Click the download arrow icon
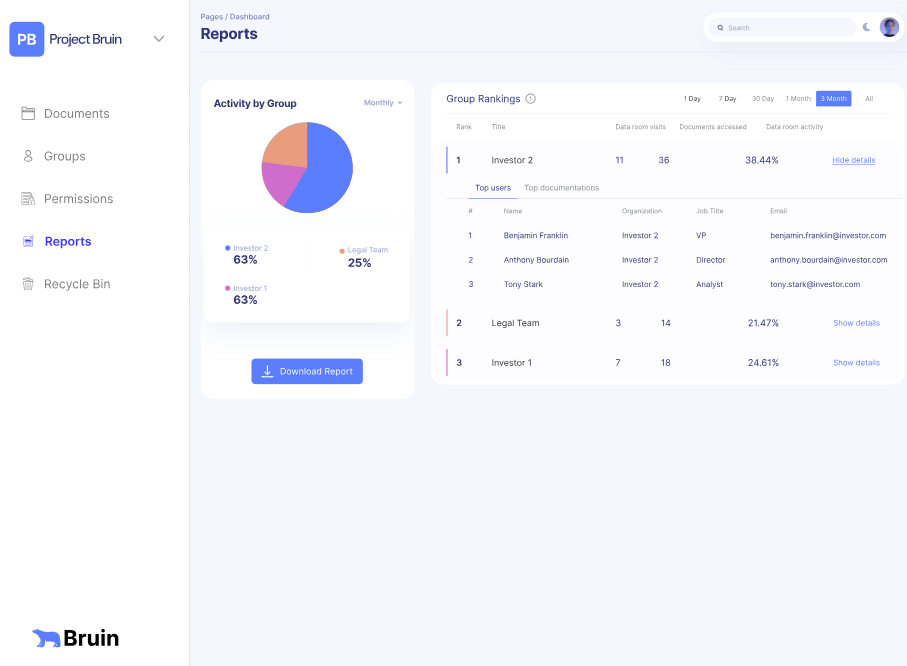 click(267, 371)
